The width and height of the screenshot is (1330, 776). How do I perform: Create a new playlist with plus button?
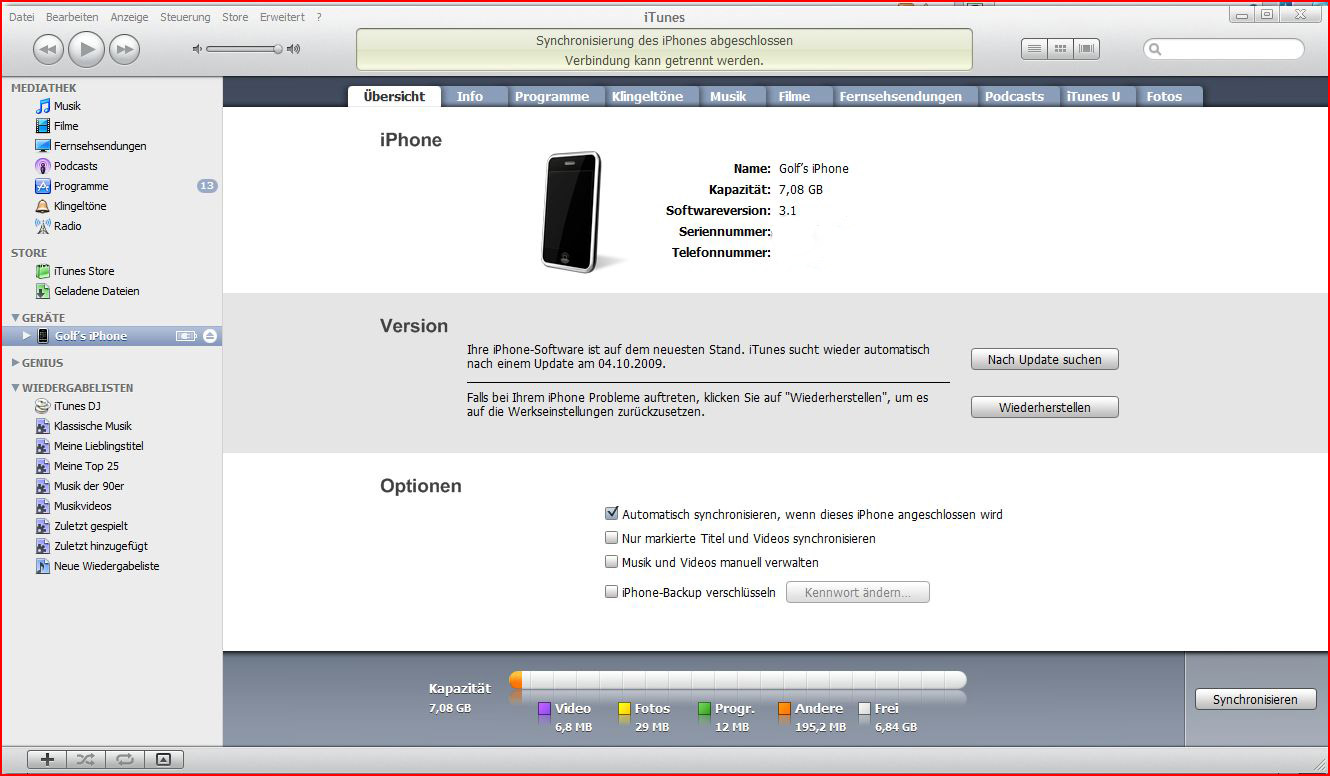coord(47,759)
